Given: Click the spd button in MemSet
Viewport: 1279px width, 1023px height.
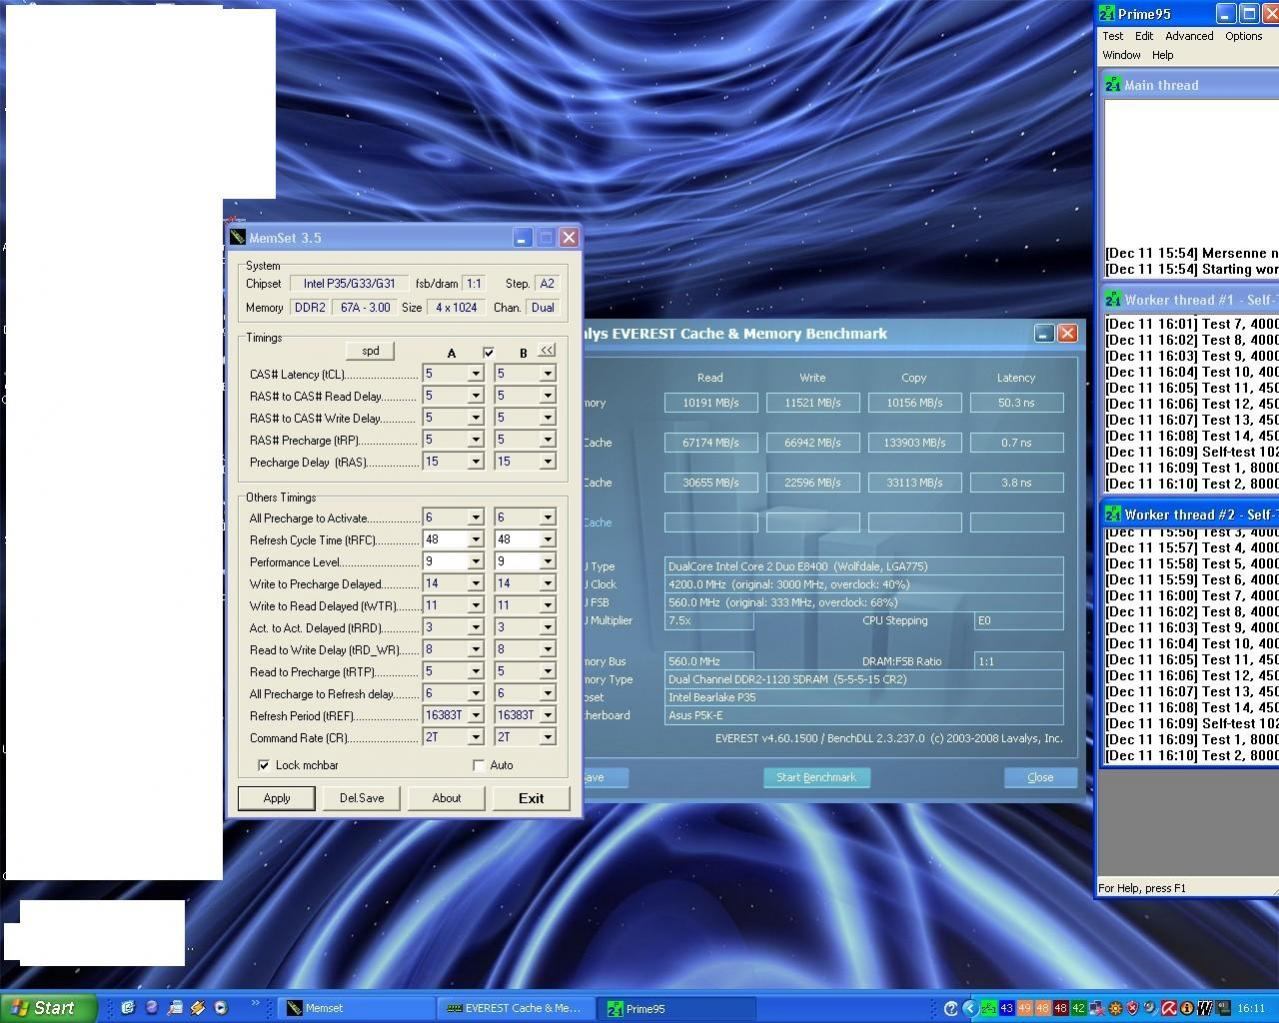Looking at the screenshot, I should [370, 351].
